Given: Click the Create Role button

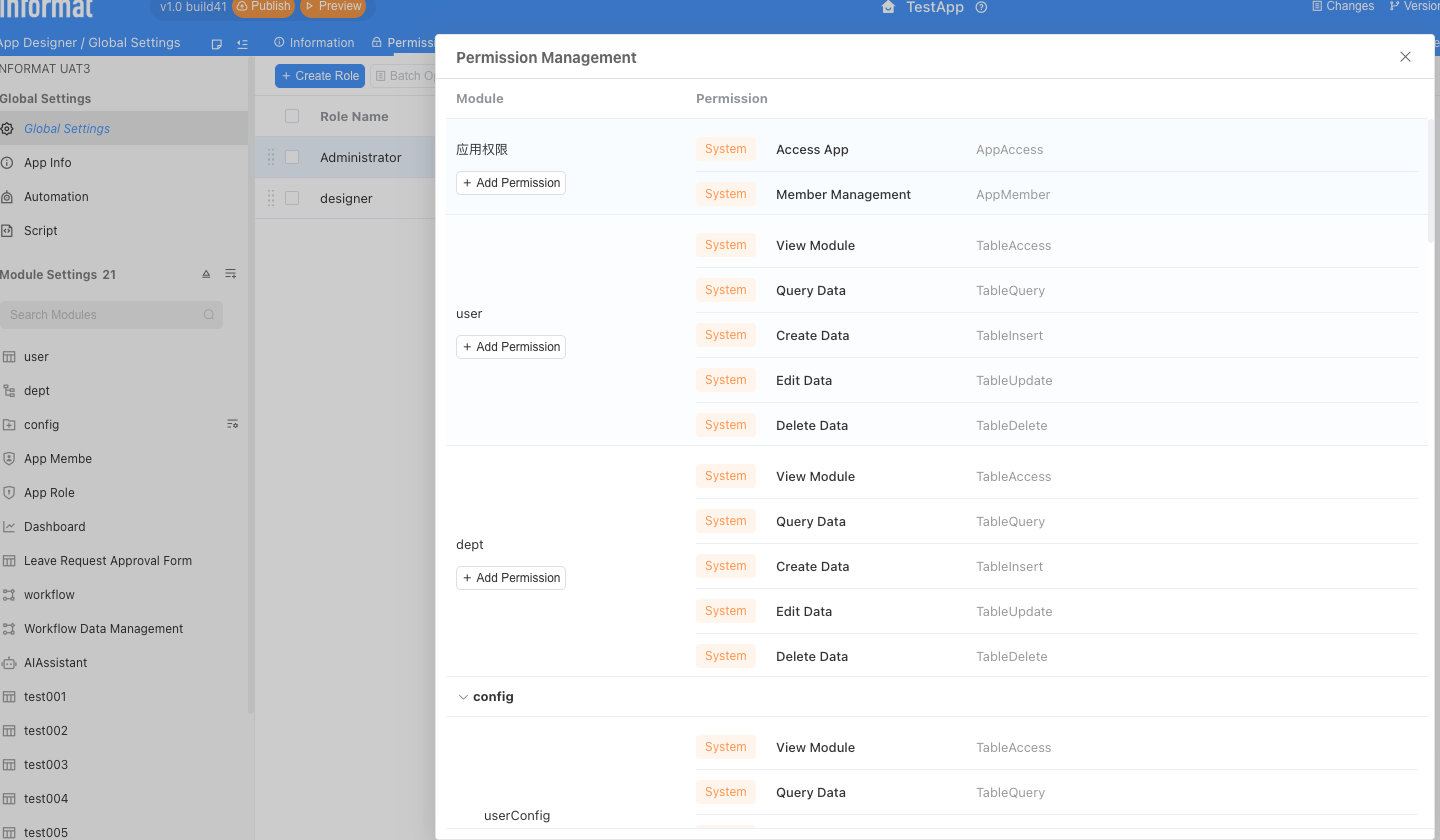Looking at the screenshot, I should point(319,75).
